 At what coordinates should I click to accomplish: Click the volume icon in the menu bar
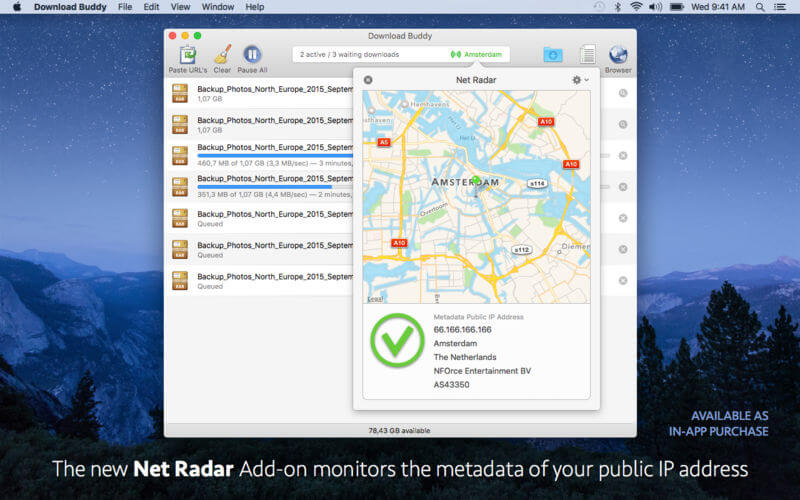pos(655,7)
